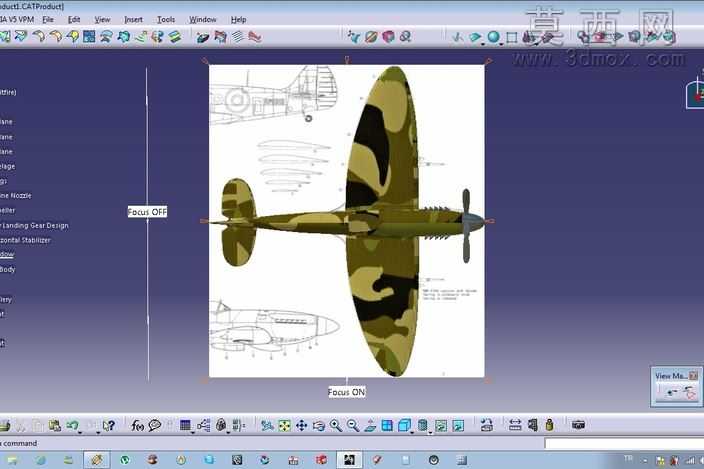
Task: Click Swap Visible Space icon
Action: [x=458, y=425]
